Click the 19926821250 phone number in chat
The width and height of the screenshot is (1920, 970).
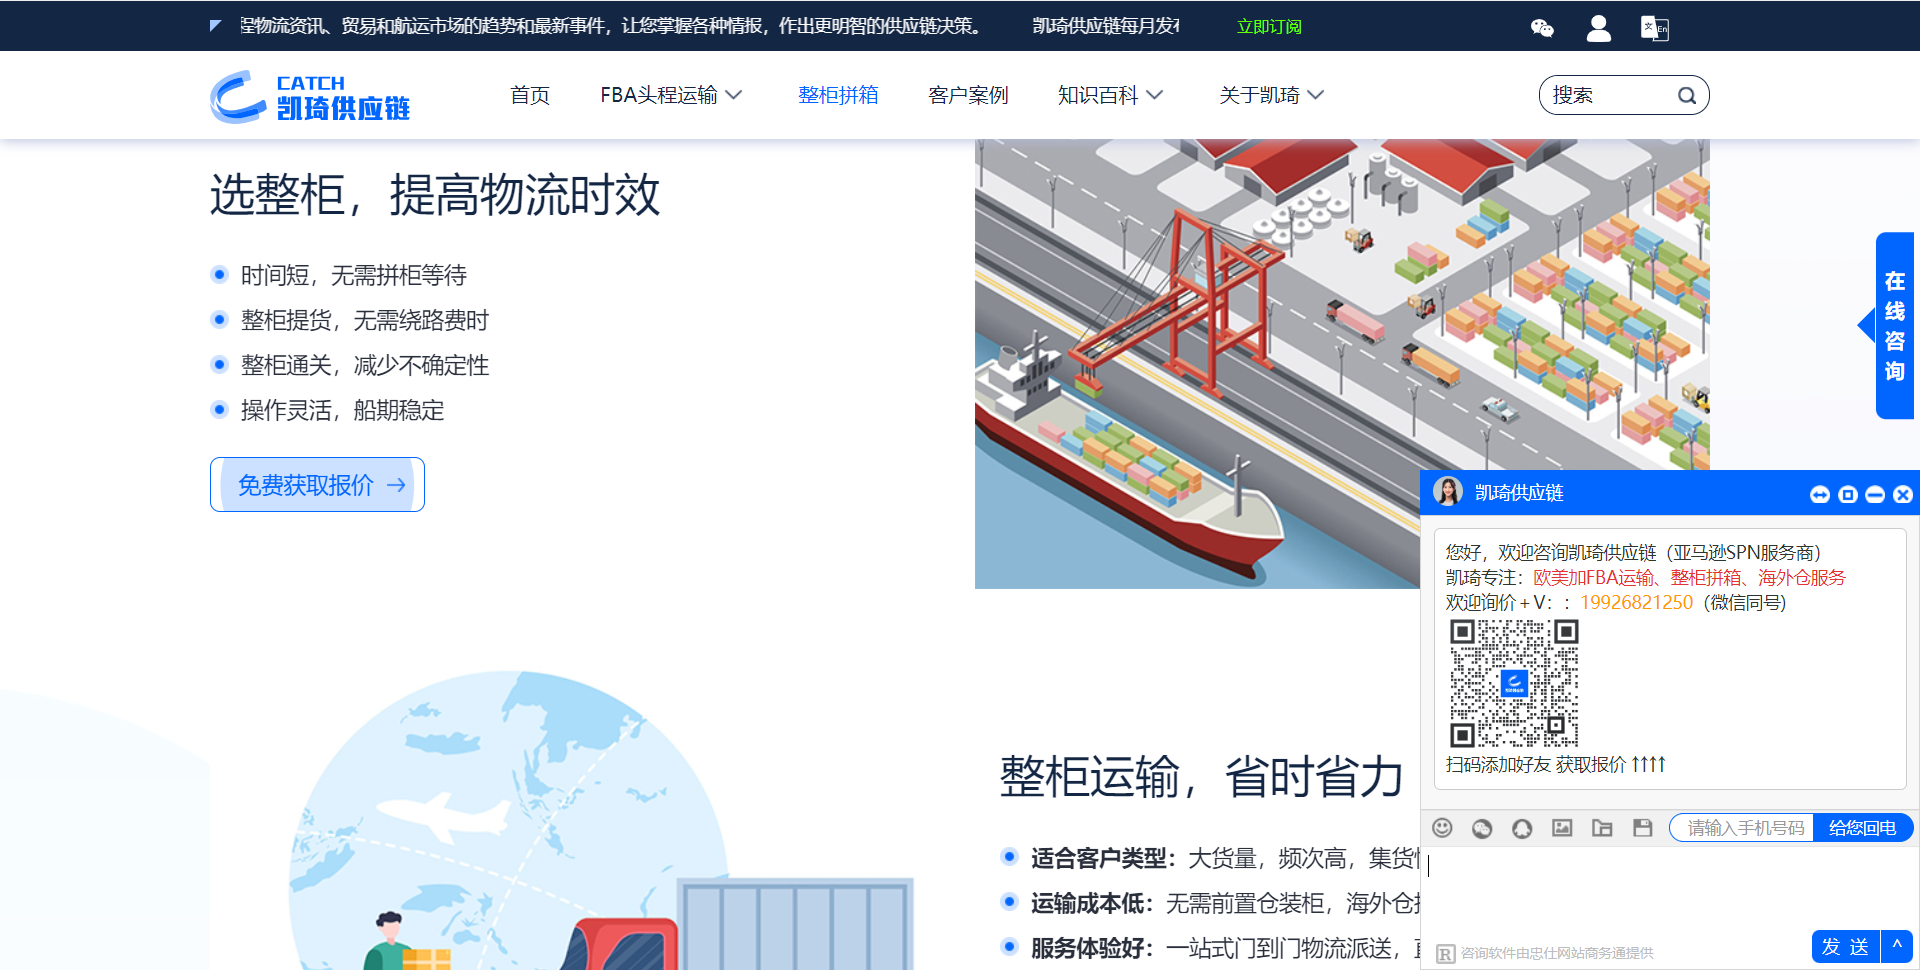pyautogui.click(x=1636, y=603)
